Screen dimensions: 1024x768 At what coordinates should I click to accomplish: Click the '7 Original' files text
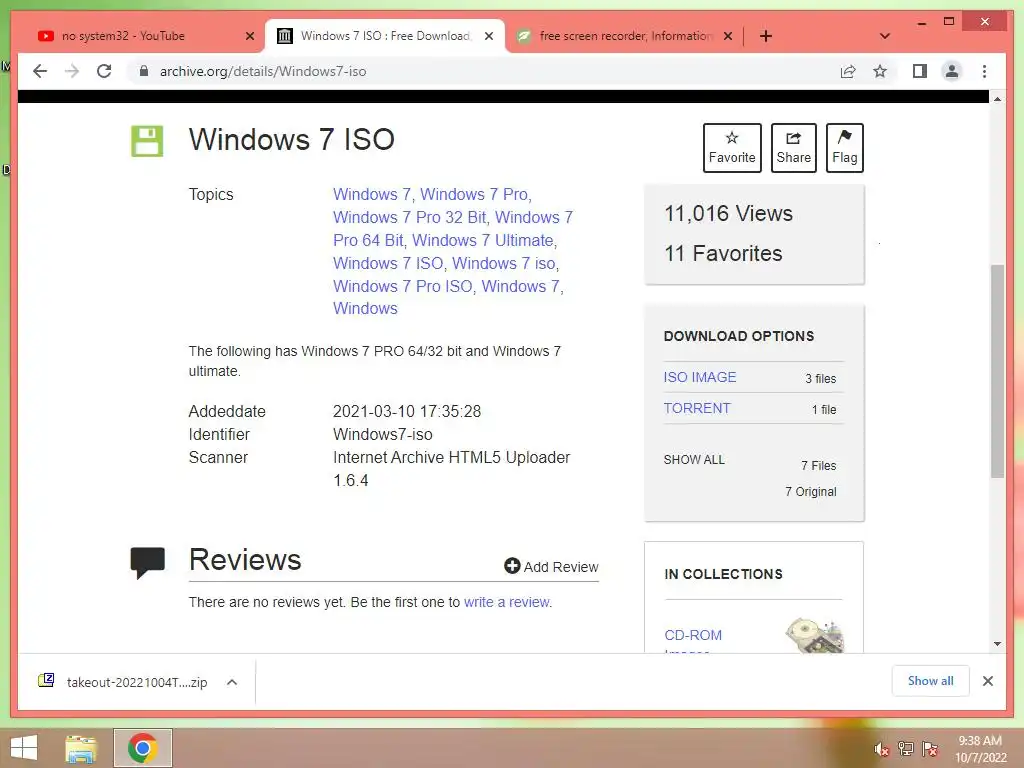coord(810,492)
